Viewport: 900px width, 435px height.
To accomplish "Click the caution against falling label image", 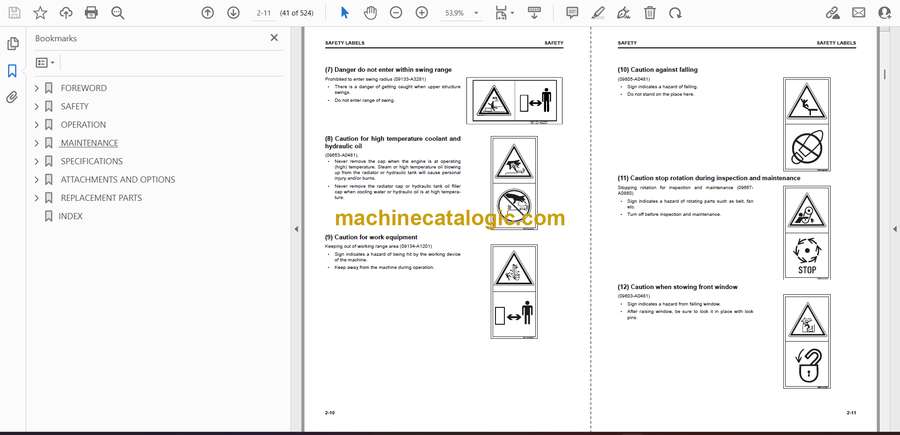I will pos(806,125).
